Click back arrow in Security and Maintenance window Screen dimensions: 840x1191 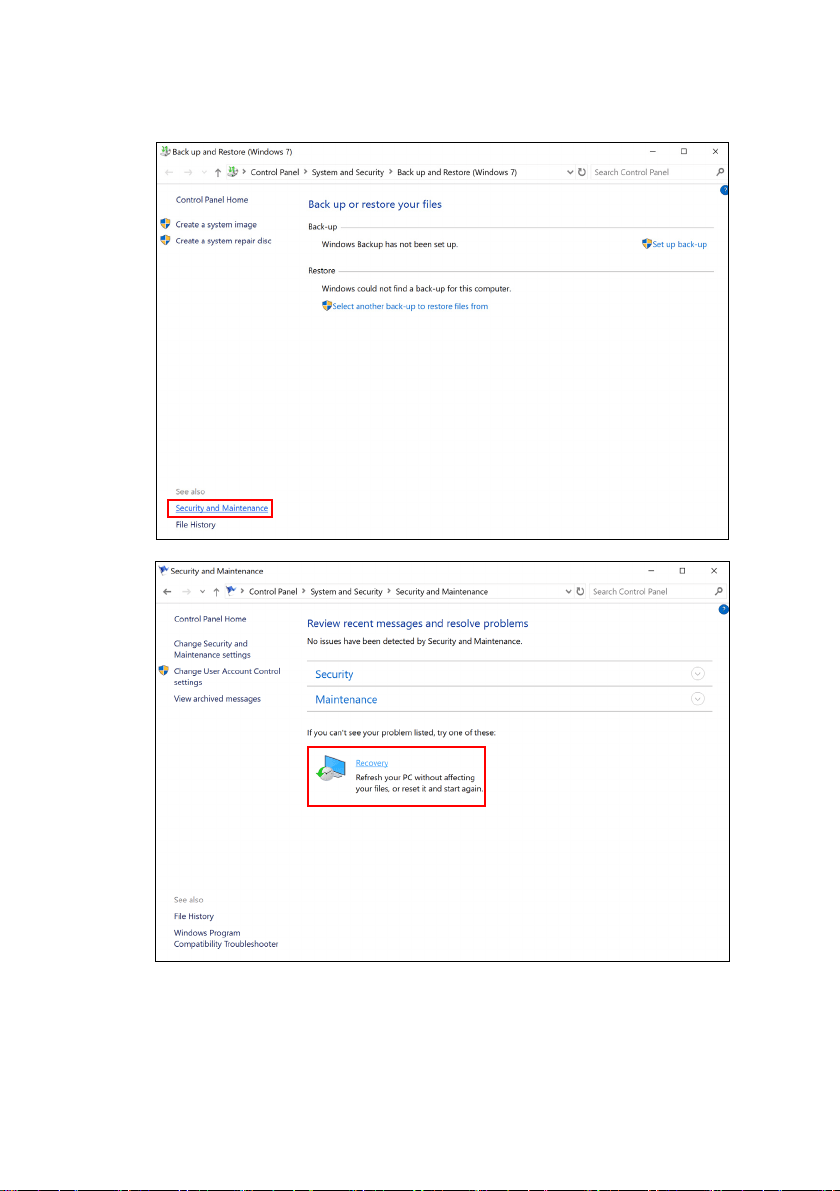167,592
